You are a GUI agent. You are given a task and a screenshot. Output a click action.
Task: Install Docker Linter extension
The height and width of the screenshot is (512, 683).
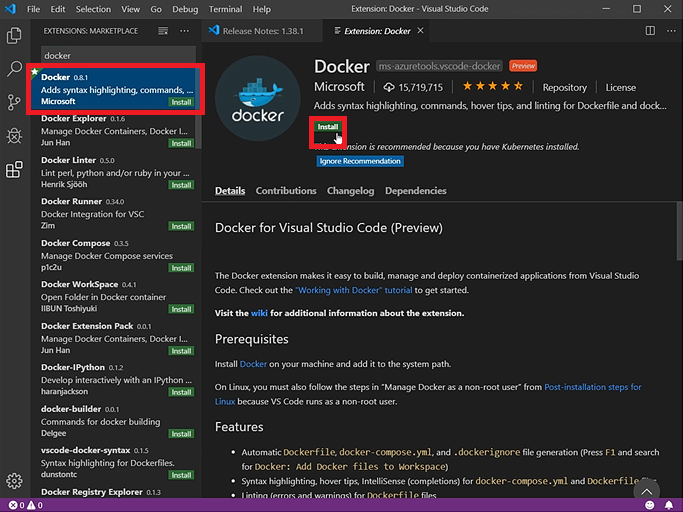(x=181, y=185)
